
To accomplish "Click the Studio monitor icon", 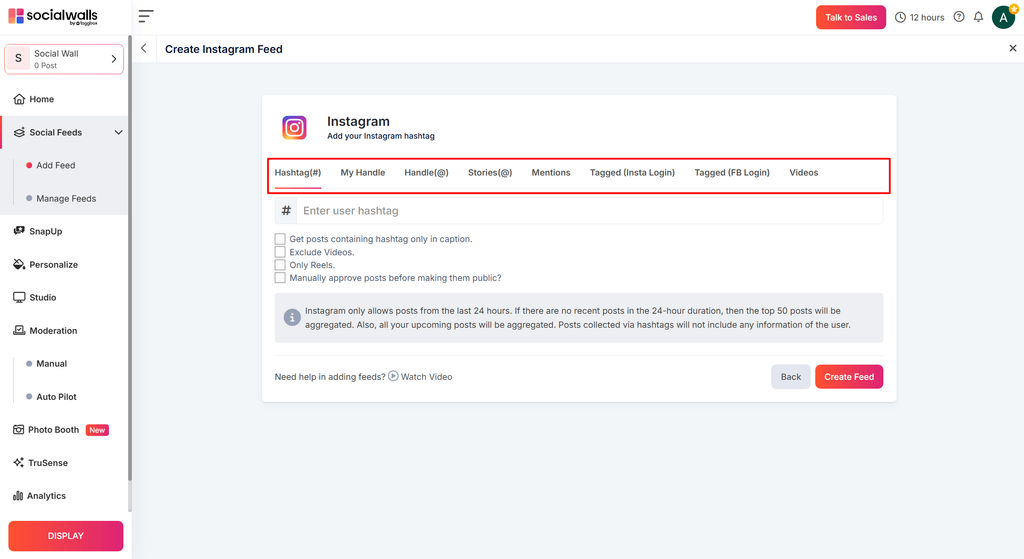I will click(19, 297).
